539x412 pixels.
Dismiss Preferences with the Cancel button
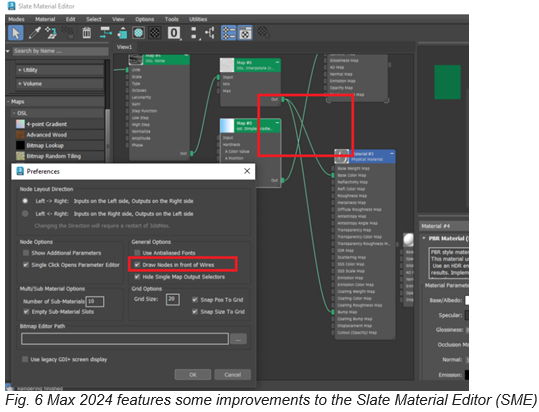pyautogui.click(x=233, y=375)
